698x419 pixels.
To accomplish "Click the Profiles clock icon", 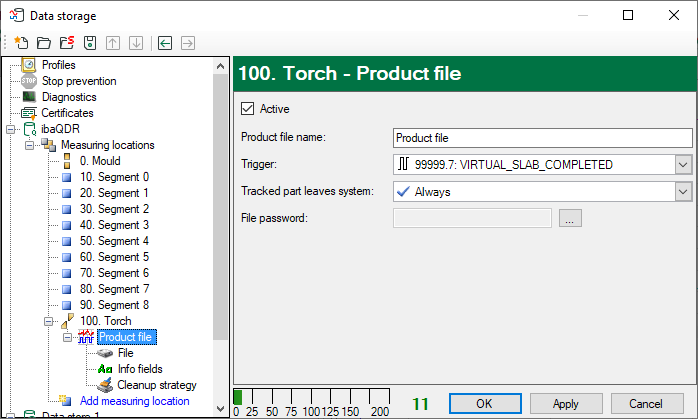I will point(29,65).
